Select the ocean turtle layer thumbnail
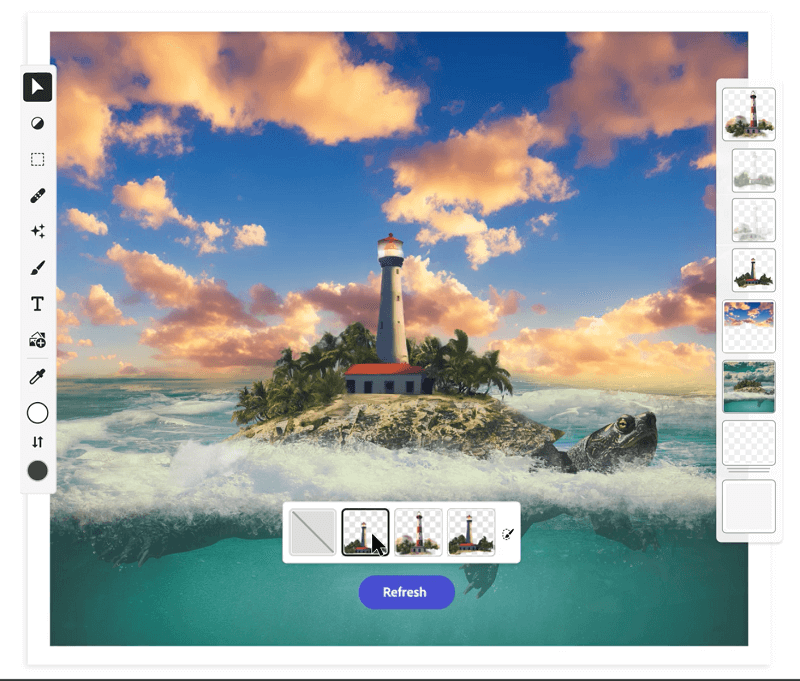This screenshot has height=681, width=800. click(748, 387)
